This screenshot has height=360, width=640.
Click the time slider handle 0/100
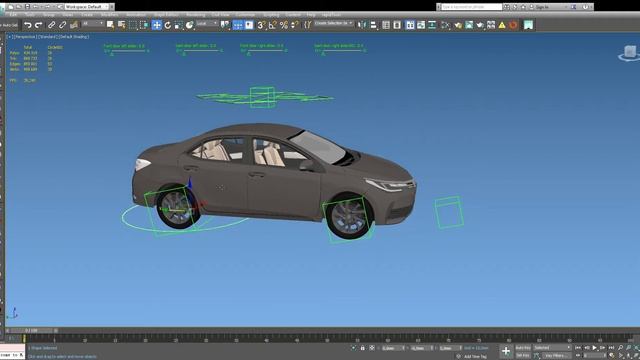pos(31,330)
